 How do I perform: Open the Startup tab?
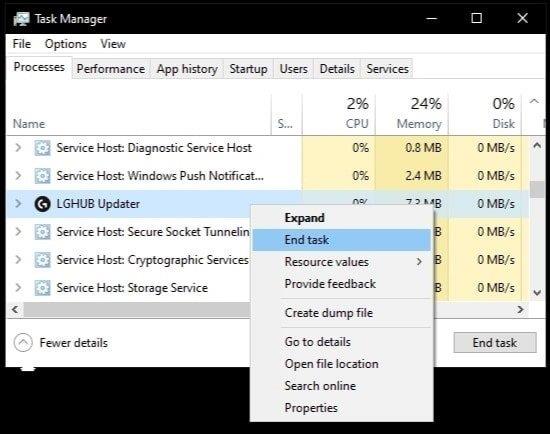(248, 69)
